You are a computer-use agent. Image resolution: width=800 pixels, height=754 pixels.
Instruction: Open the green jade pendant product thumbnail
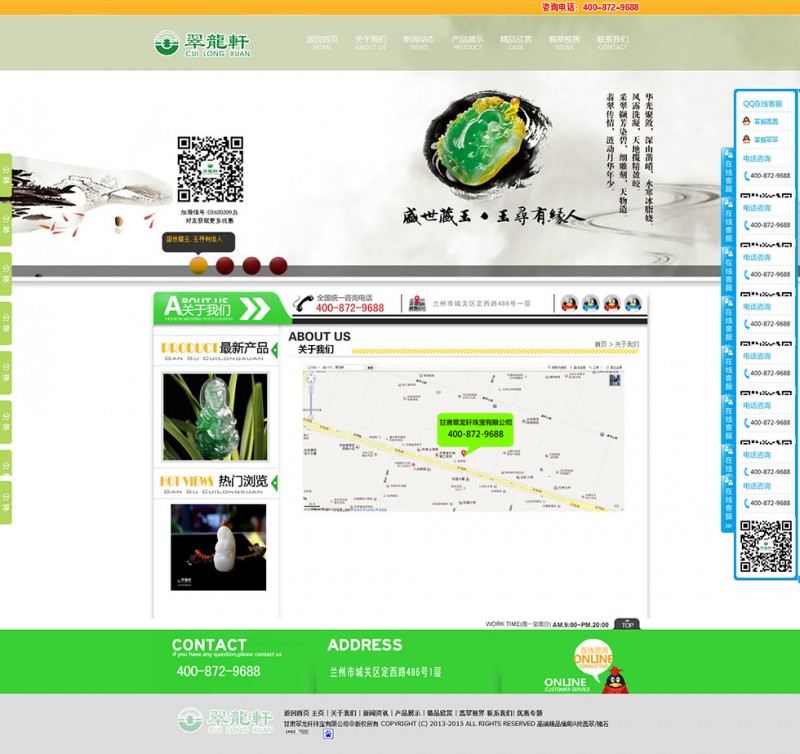pyautogui.click(x=214, y=417)
